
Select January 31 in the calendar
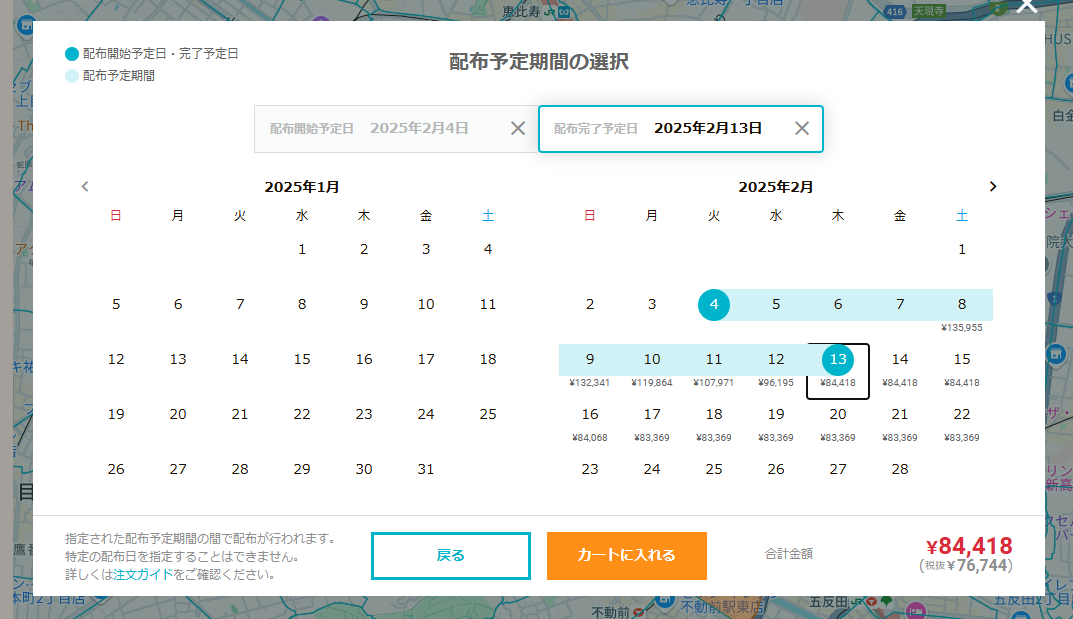[x=426, y=469]
